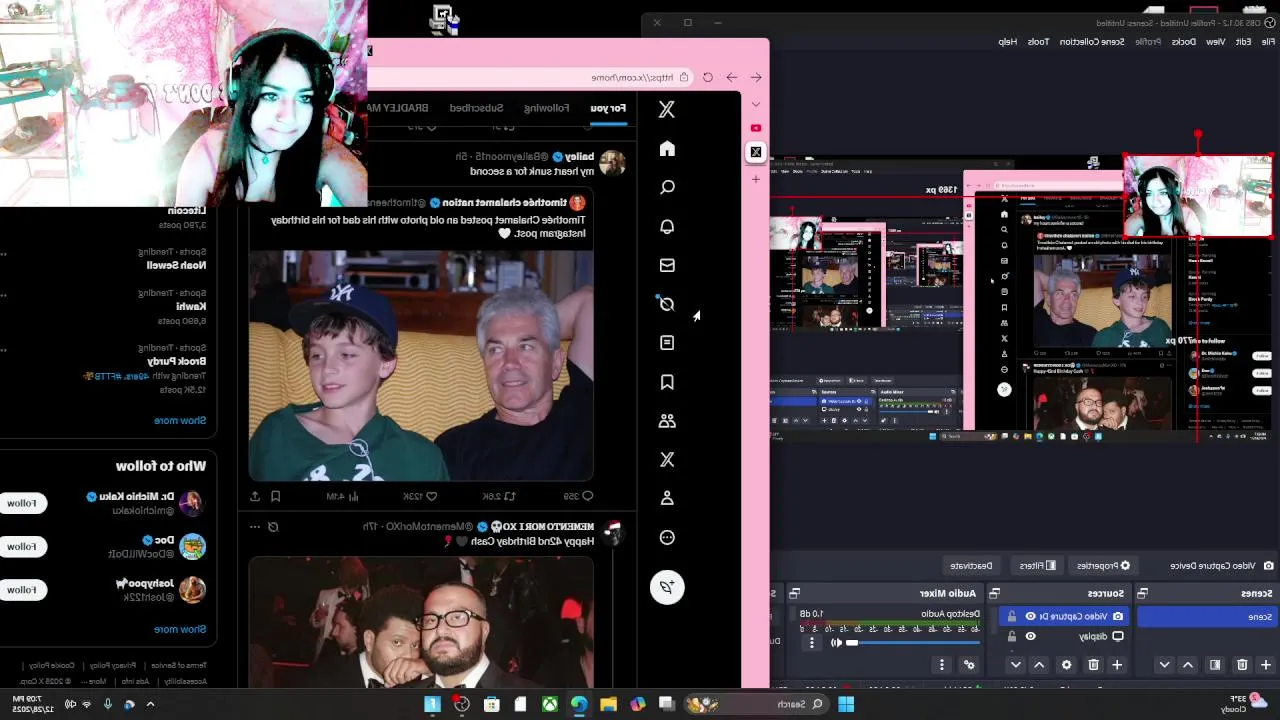1280x720 pixels.
Task: Click the OBS Filters button
Action: coord(1038,566)
